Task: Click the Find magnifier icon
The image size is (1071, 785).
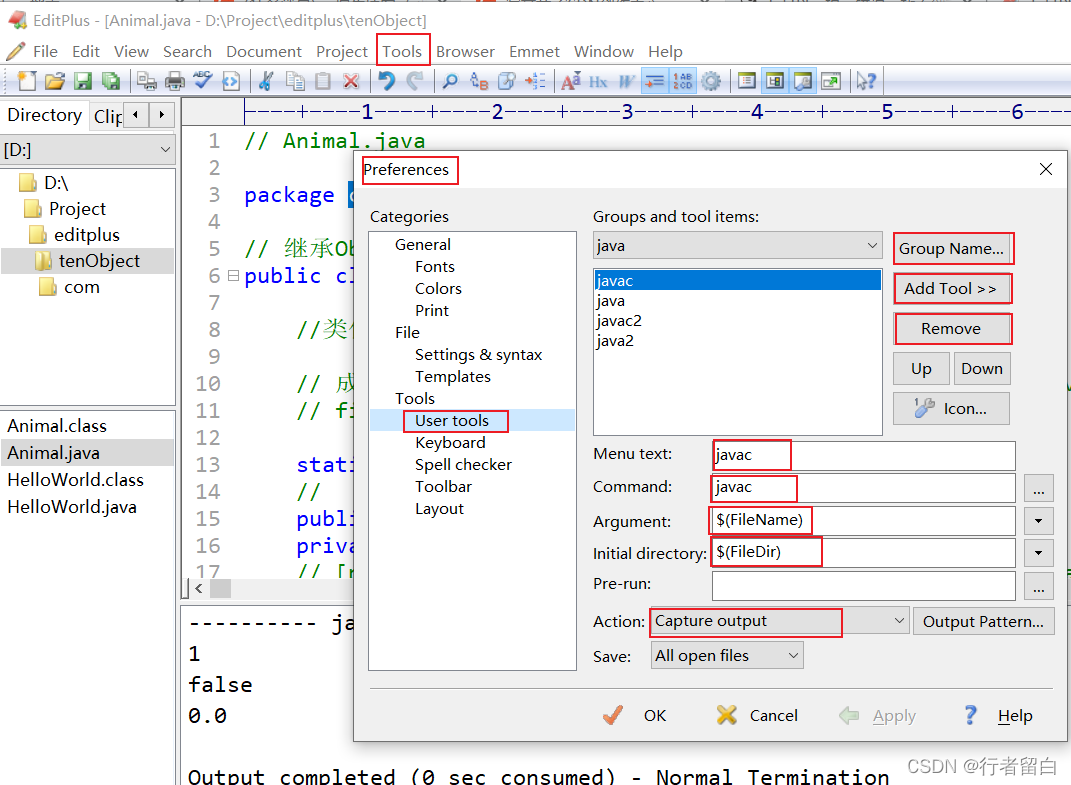Action: 450,81
